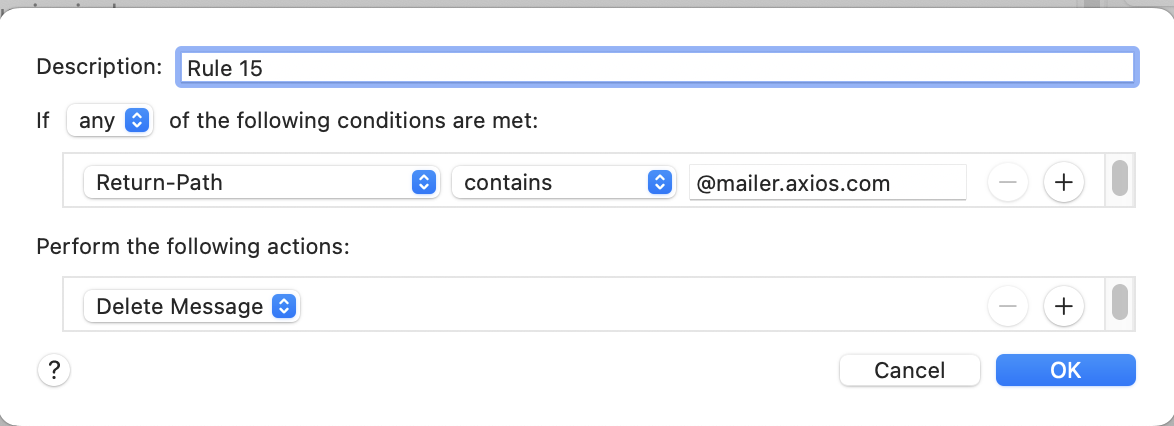Open the any/all conditions dropdown
This screenshot has width=1174, height=426.
pos(108,121)
